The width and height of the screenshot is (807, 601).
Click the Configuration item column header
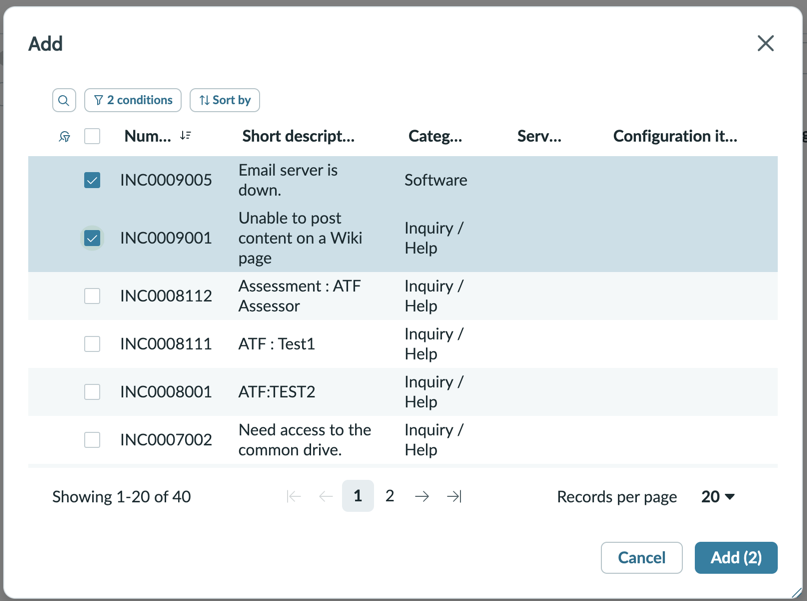pos(675,136)
